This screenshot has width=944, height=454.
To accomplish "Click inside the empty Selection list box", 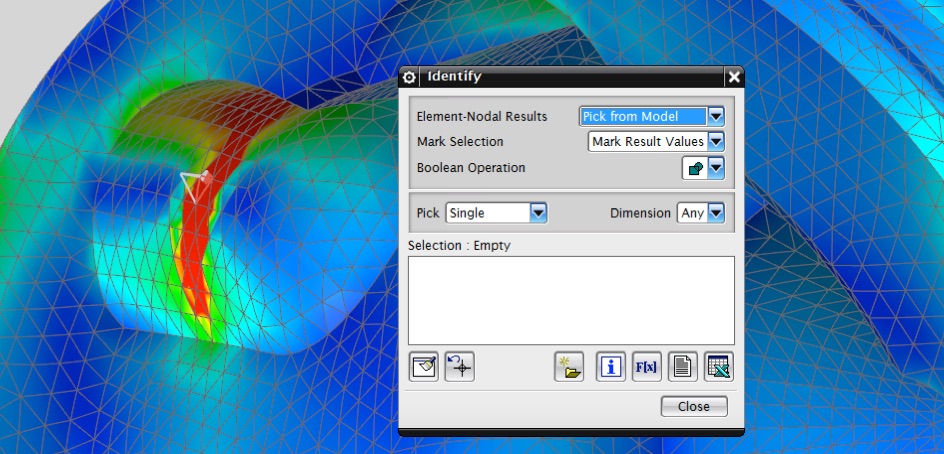I will tap(571, 300).
